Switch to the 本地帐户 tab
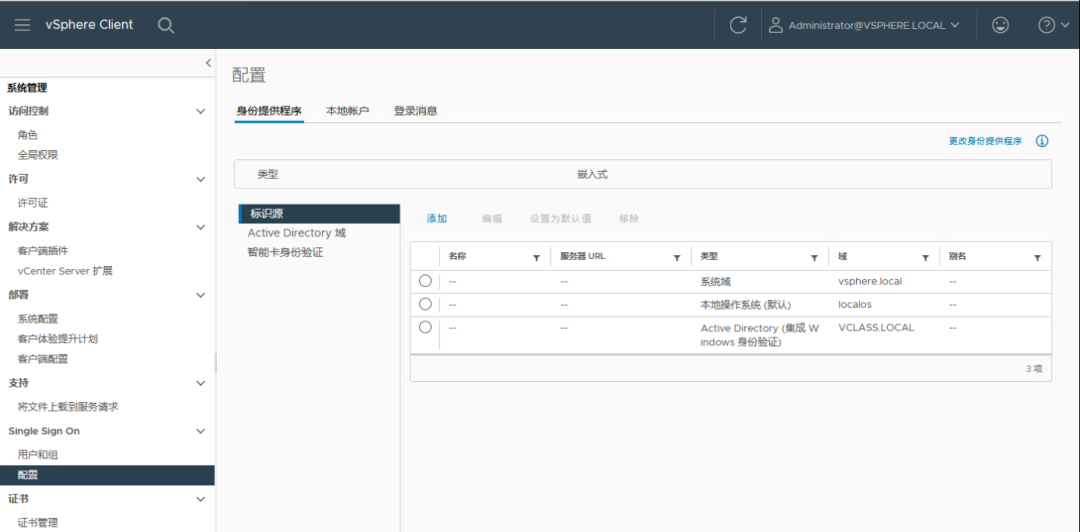The width and height of the screenshot is (1080, 532). [x=348, y=111]
